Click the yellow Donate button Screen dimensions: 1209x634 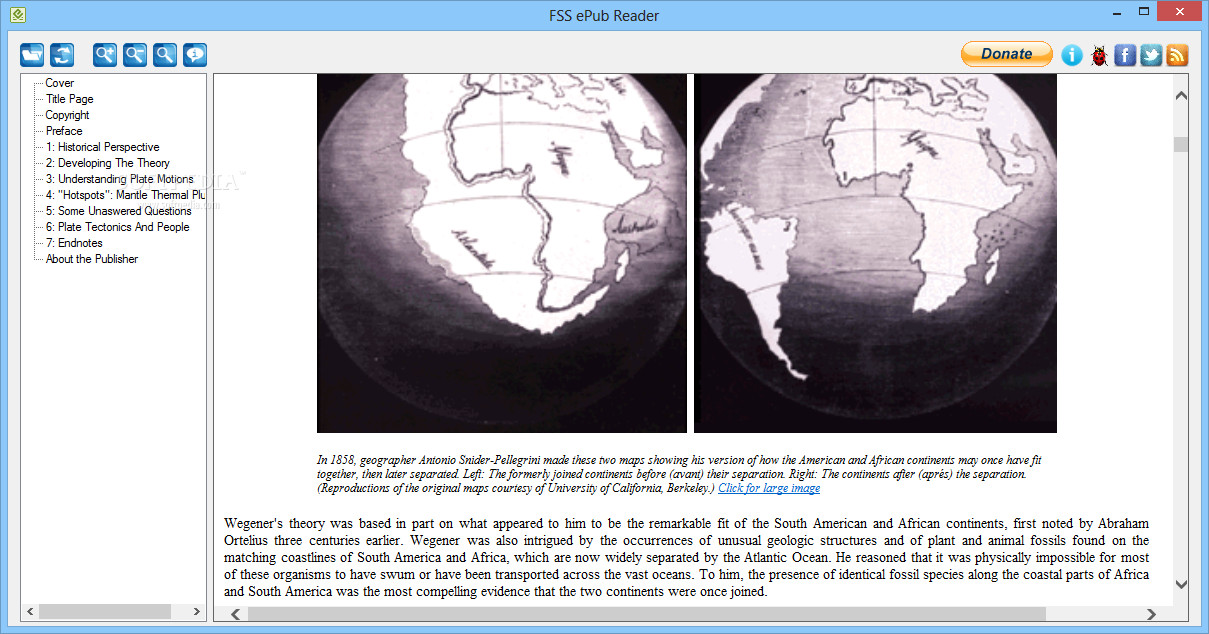(x=1007, y=54)
